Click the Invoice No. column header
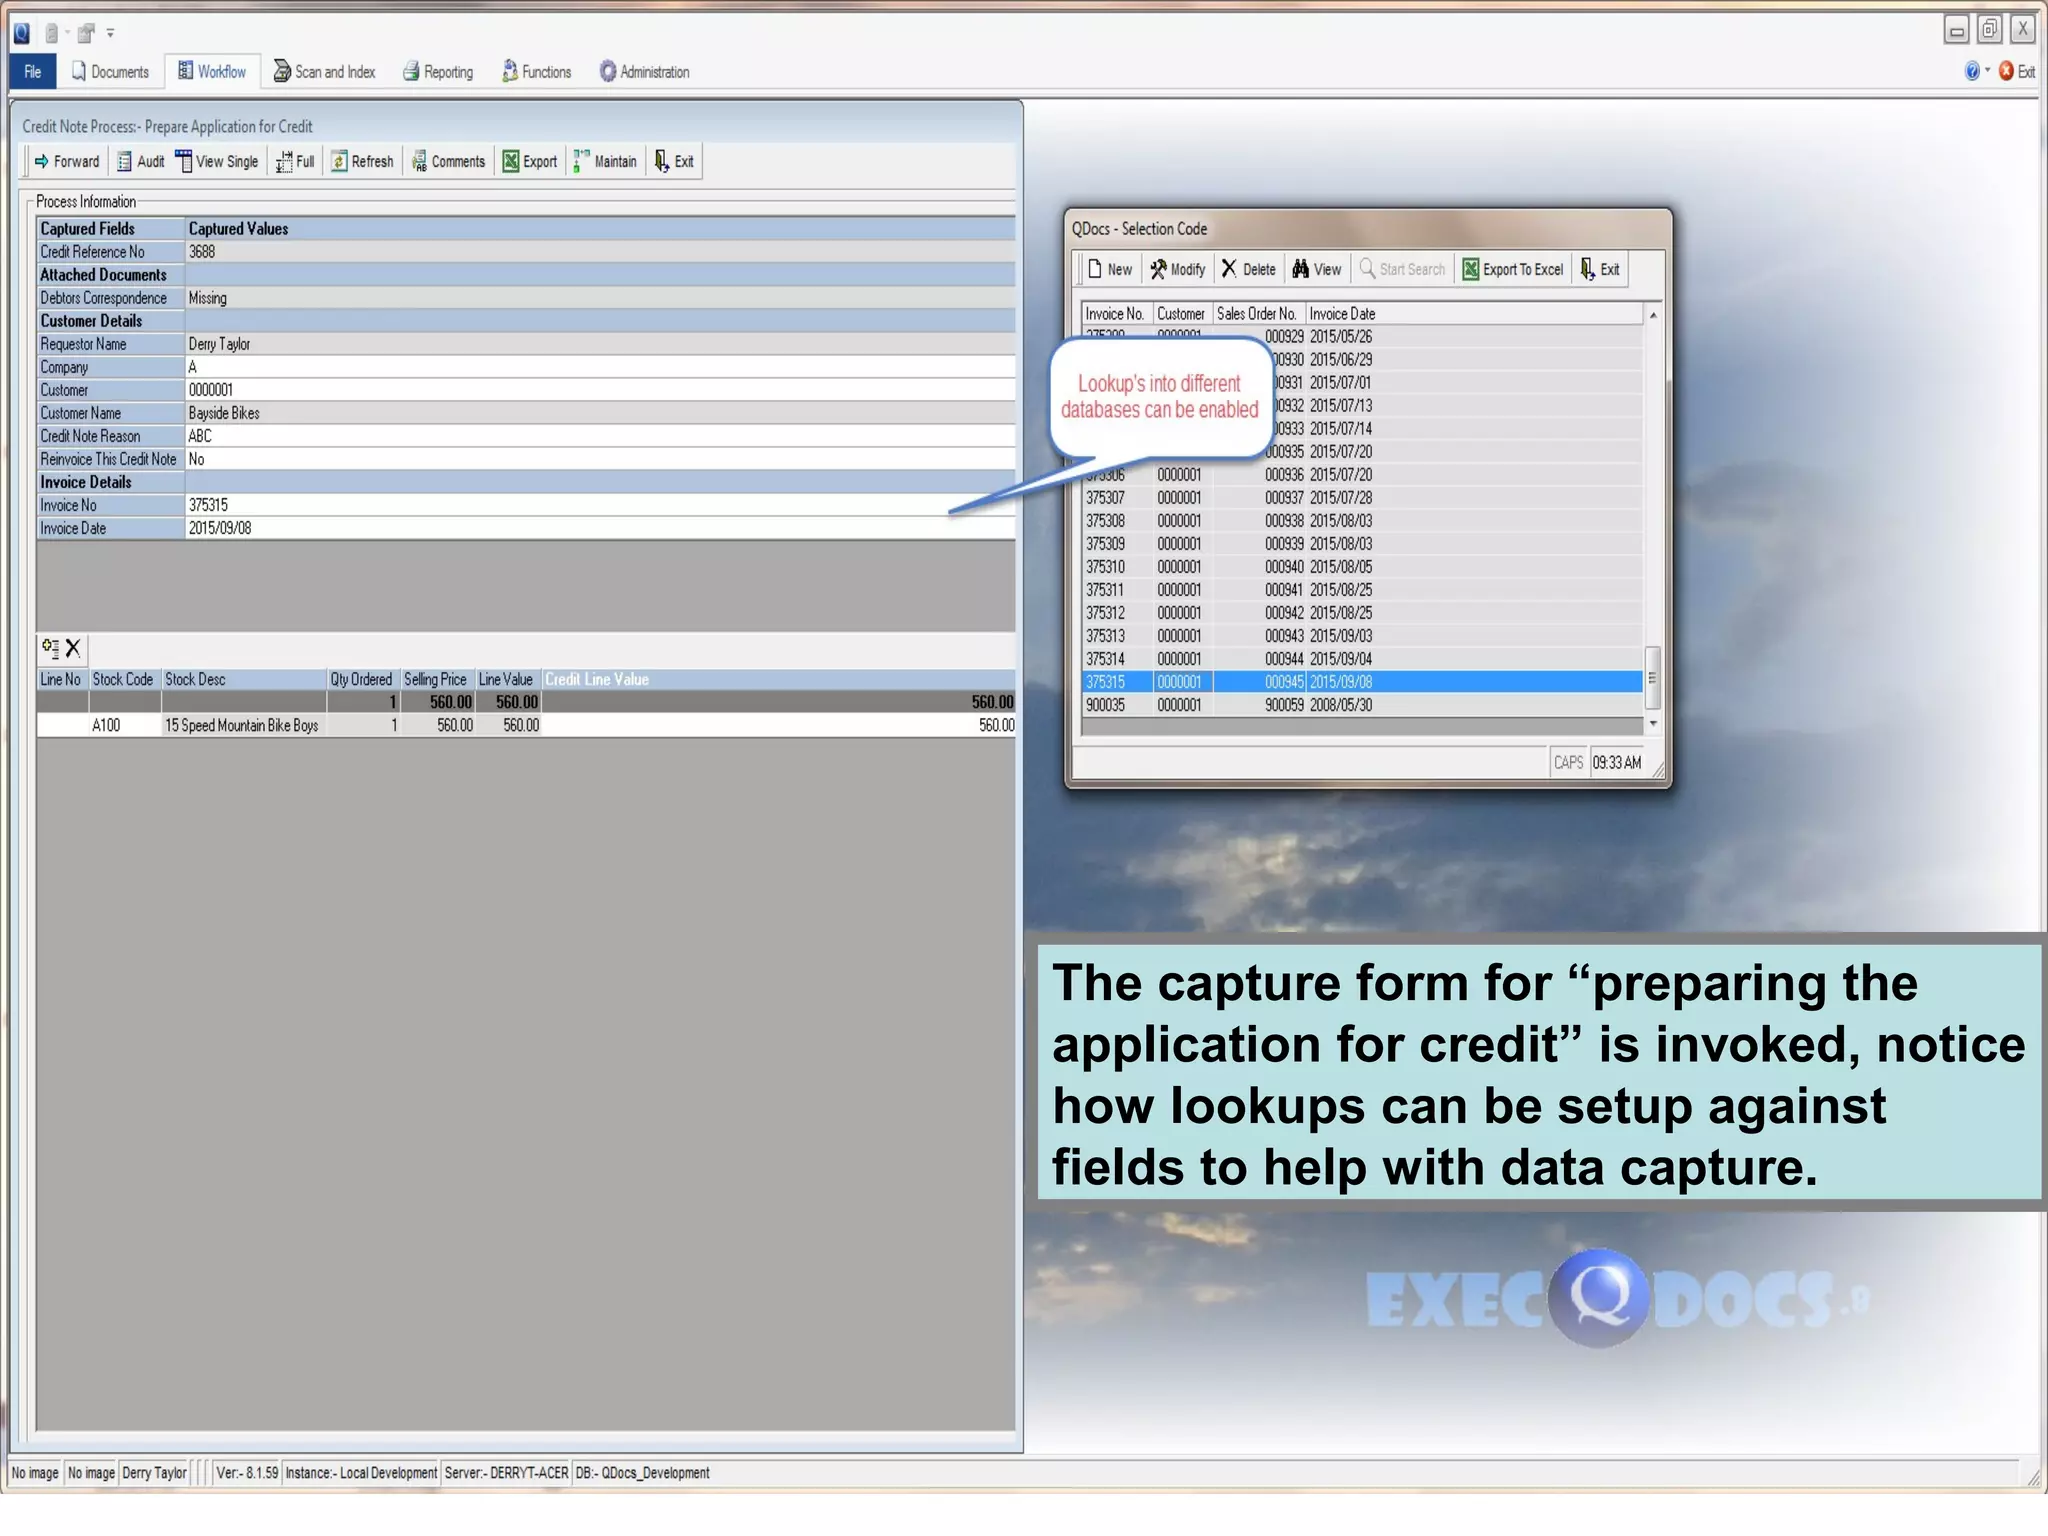The height and width of the screenshot is (1536, 2048). click(1117, 314)
